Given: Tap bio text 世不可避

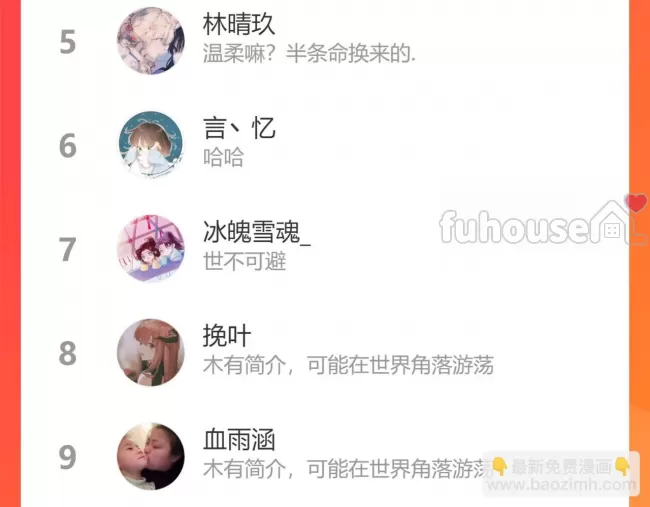Looking at the screenshot, I should click(x=245, y=262).
